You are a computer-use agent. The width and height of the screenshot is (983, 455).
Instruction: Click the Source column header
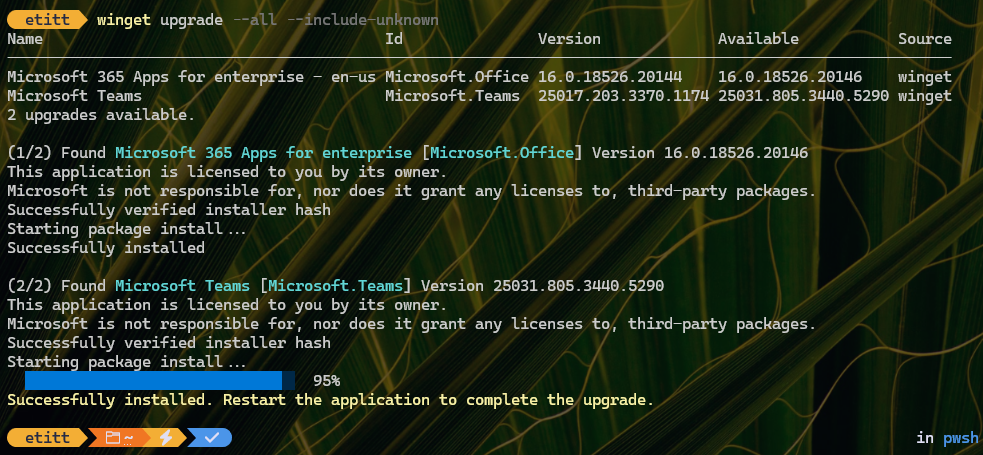click(x=925, y=39)
